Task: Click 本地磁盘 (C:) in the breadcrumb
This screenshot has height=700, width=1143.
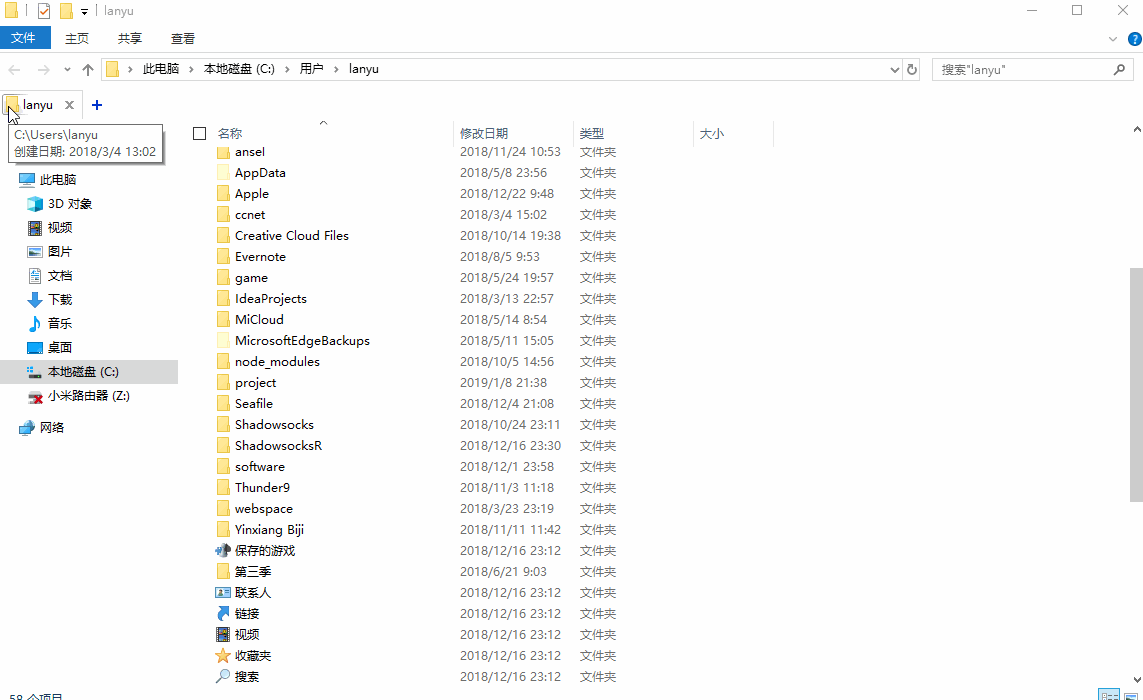Action: click(x=239, y=69)
